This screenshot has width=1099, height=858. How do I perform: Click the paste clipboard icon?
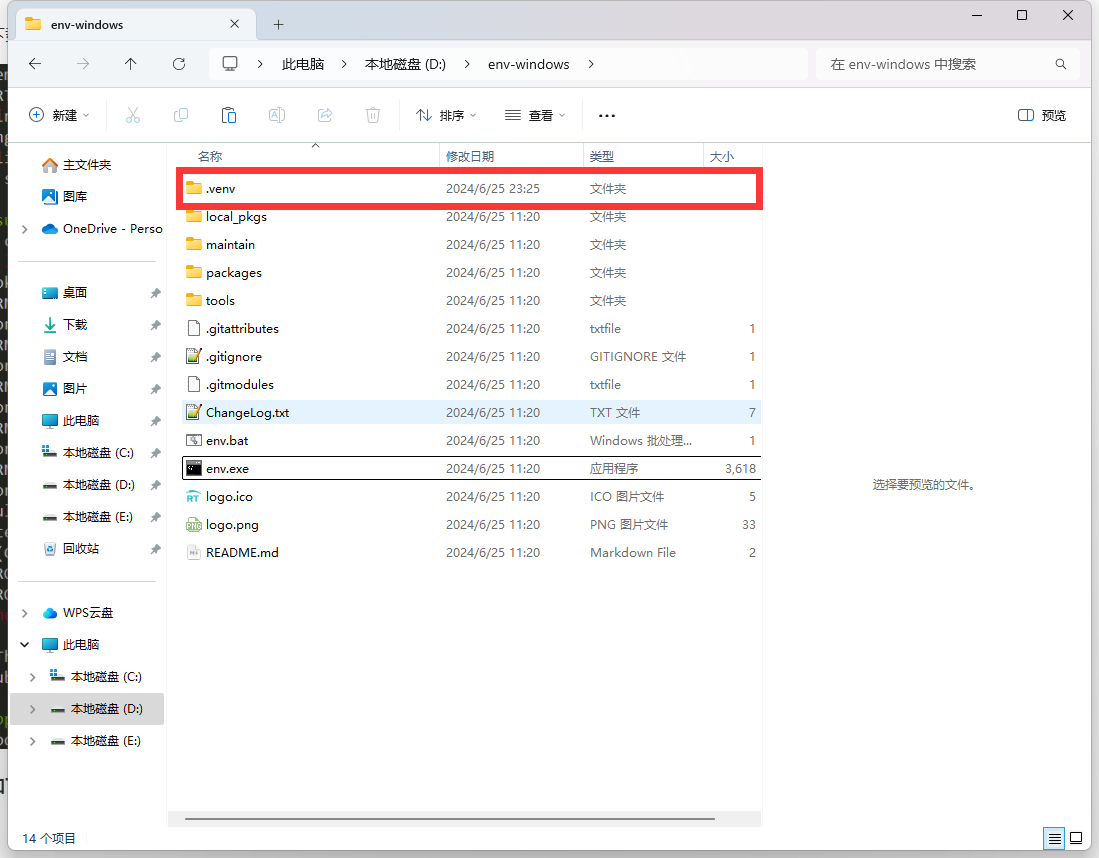click(x=228, y=115)
